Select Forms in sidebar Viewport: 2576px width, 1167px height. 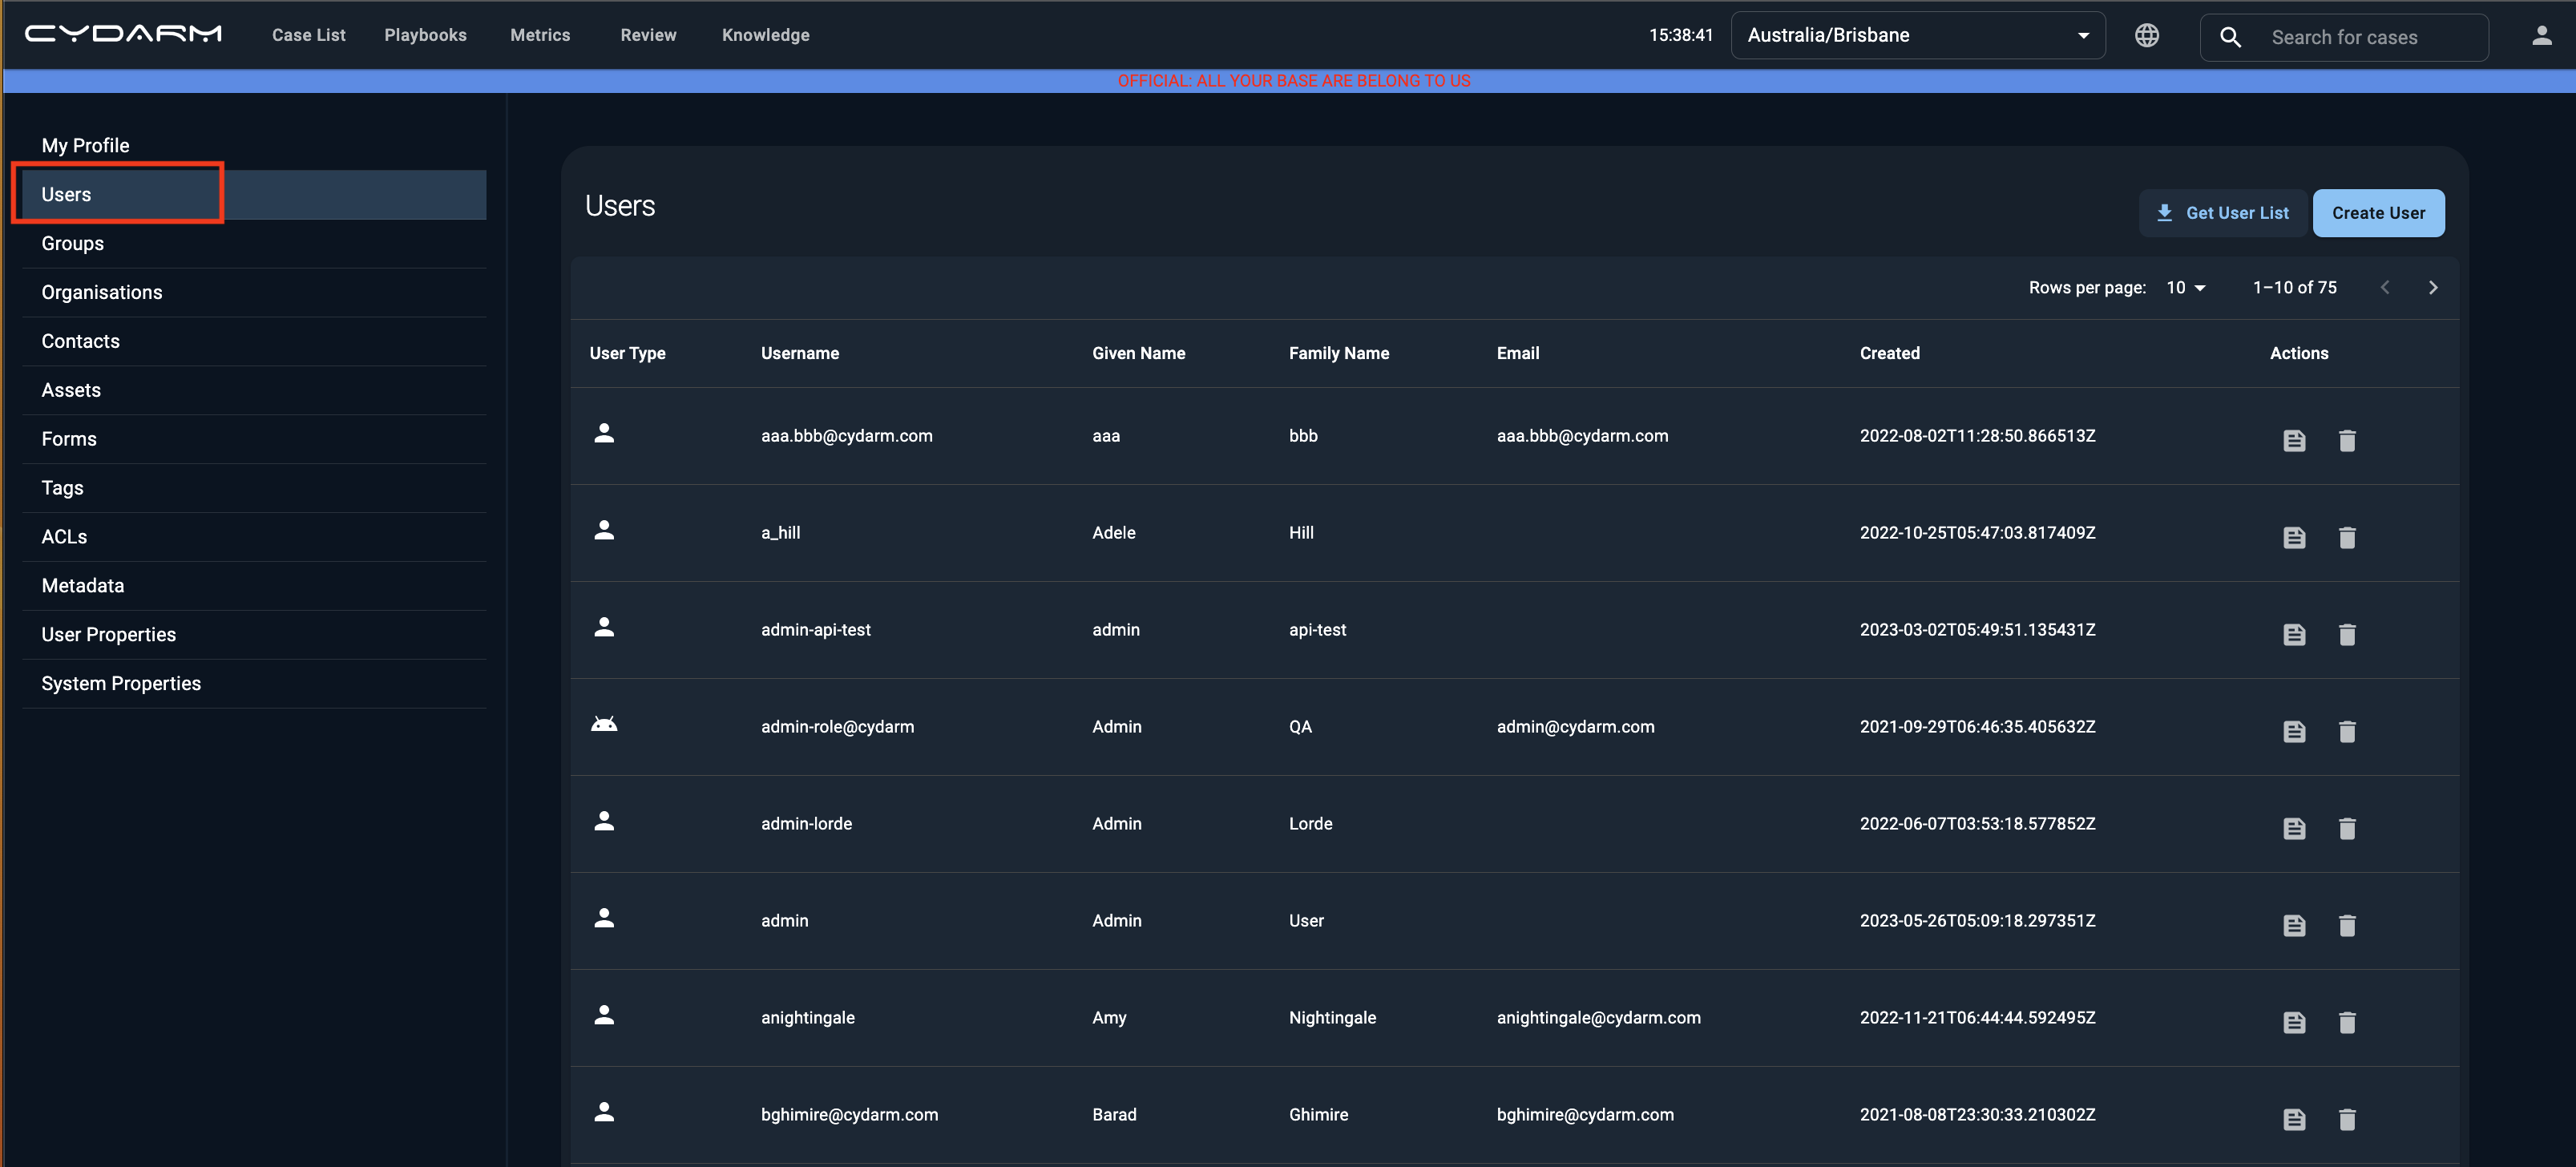point(254,440)
